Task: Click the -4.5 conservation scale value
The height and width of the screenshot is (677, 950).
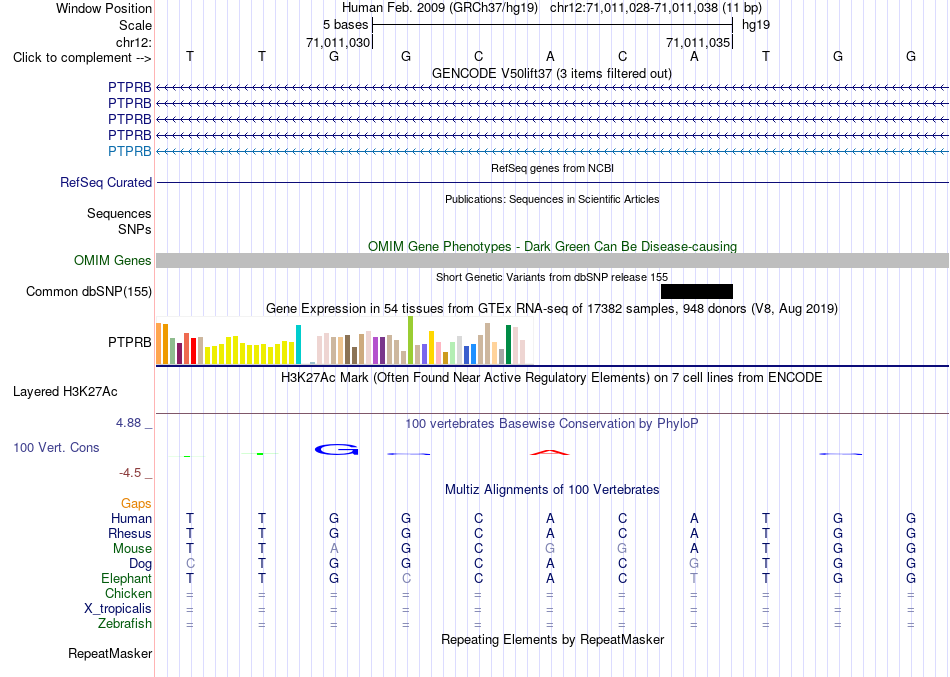Action: point(130,473)
